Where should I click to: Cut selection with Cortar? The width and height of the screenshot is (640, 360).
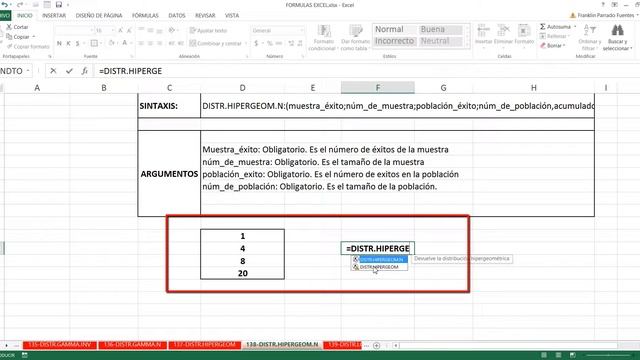tap(17, 27)
